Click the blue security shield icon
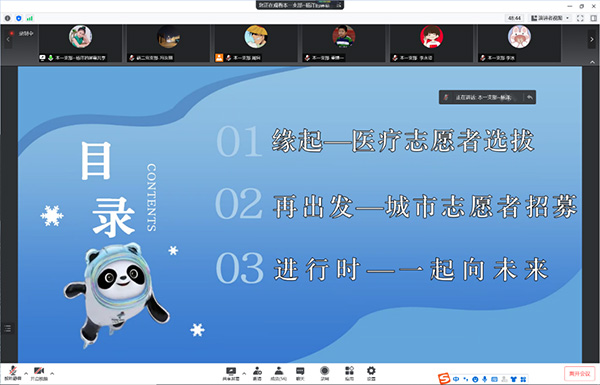Image resolution: width=600 pixels, height=385 pixels. (19, 18)
